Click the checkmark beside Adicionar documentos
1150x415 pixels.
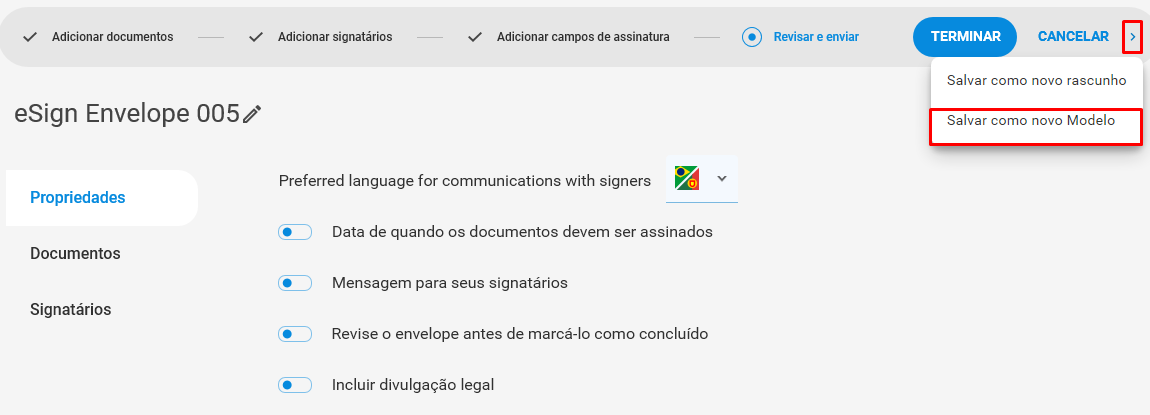30,37
